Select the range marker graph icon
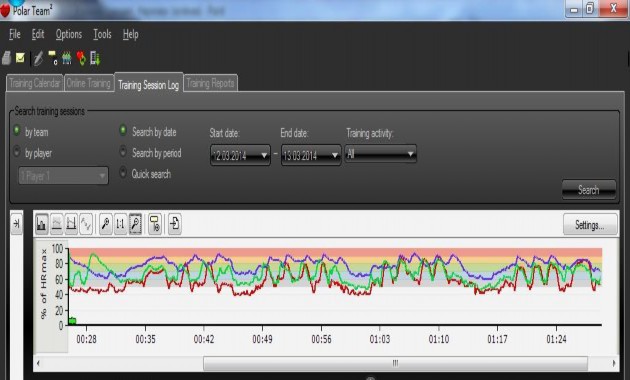 [71, 224]
